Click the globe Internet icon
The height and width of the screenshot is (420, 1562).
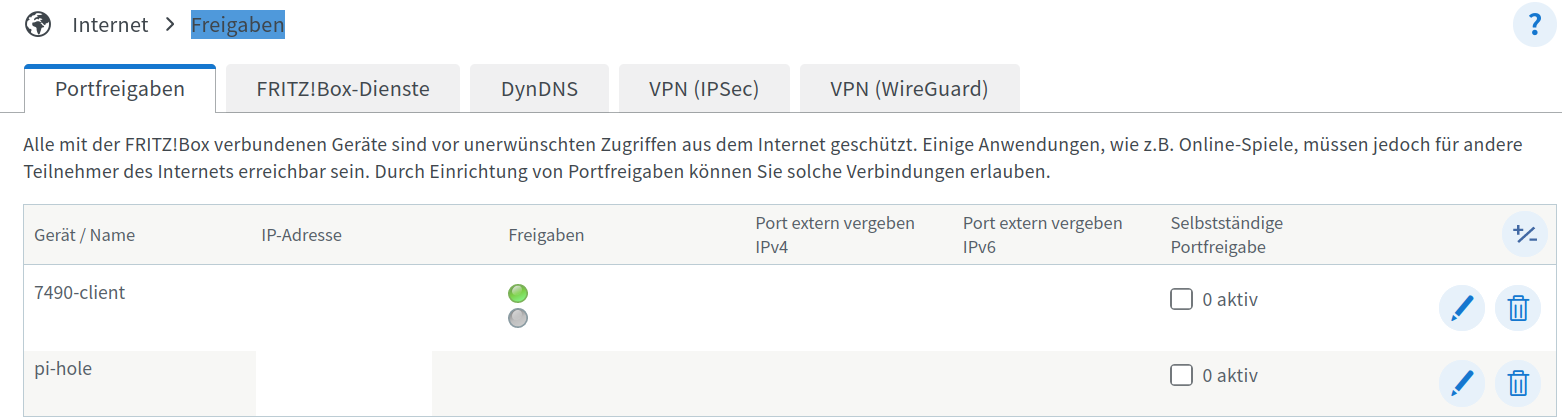point(38,24)
